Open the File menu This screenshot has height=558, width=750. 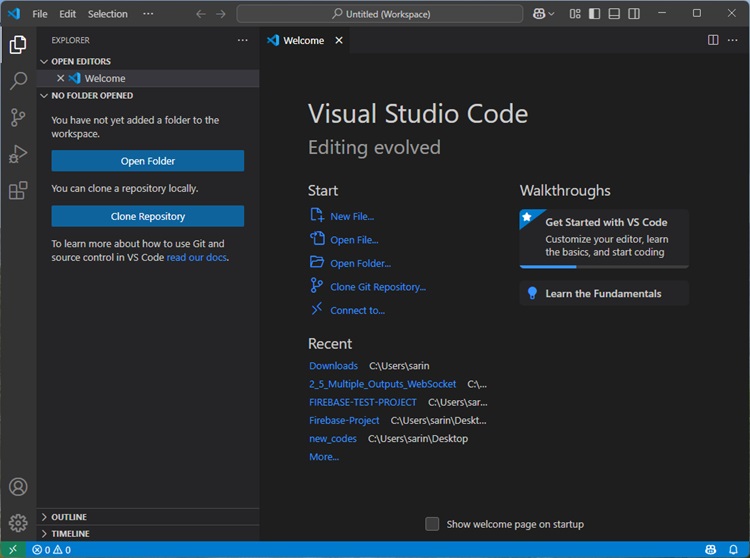pyautogui.click(x=40, y=14)
